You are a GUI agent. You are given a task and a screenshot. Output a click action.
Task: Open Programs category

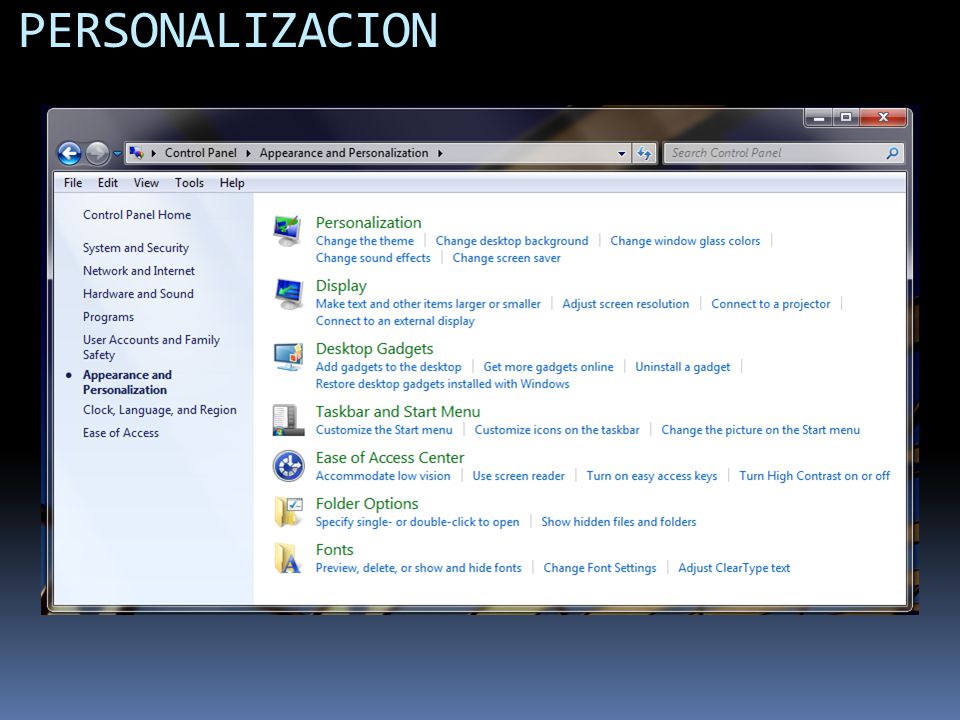click(108, 317)
